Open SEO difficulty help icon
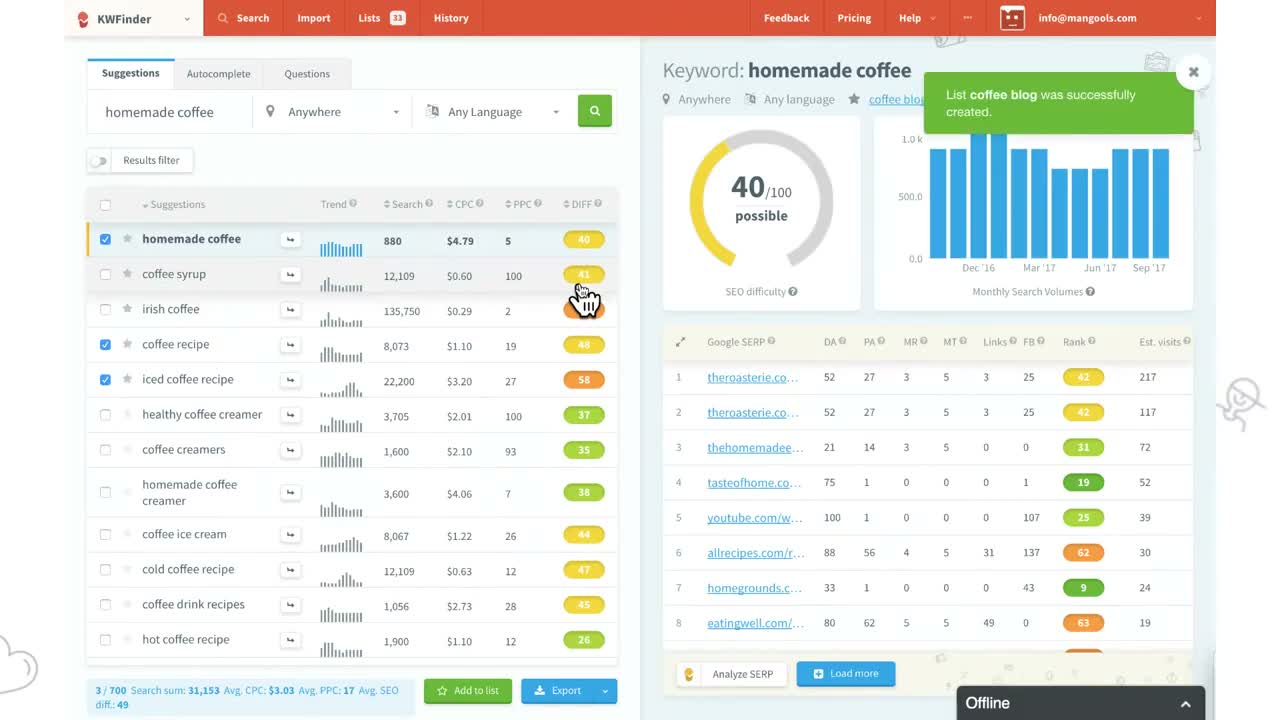Screen dimensions: 1280x720 [x=793, y=292]
